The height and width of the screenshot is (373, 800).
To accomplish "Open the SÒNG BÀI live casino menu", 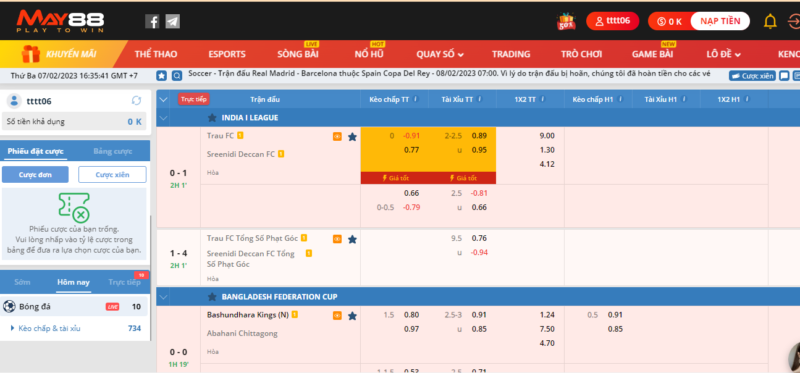I will click(x=297, y=54).
